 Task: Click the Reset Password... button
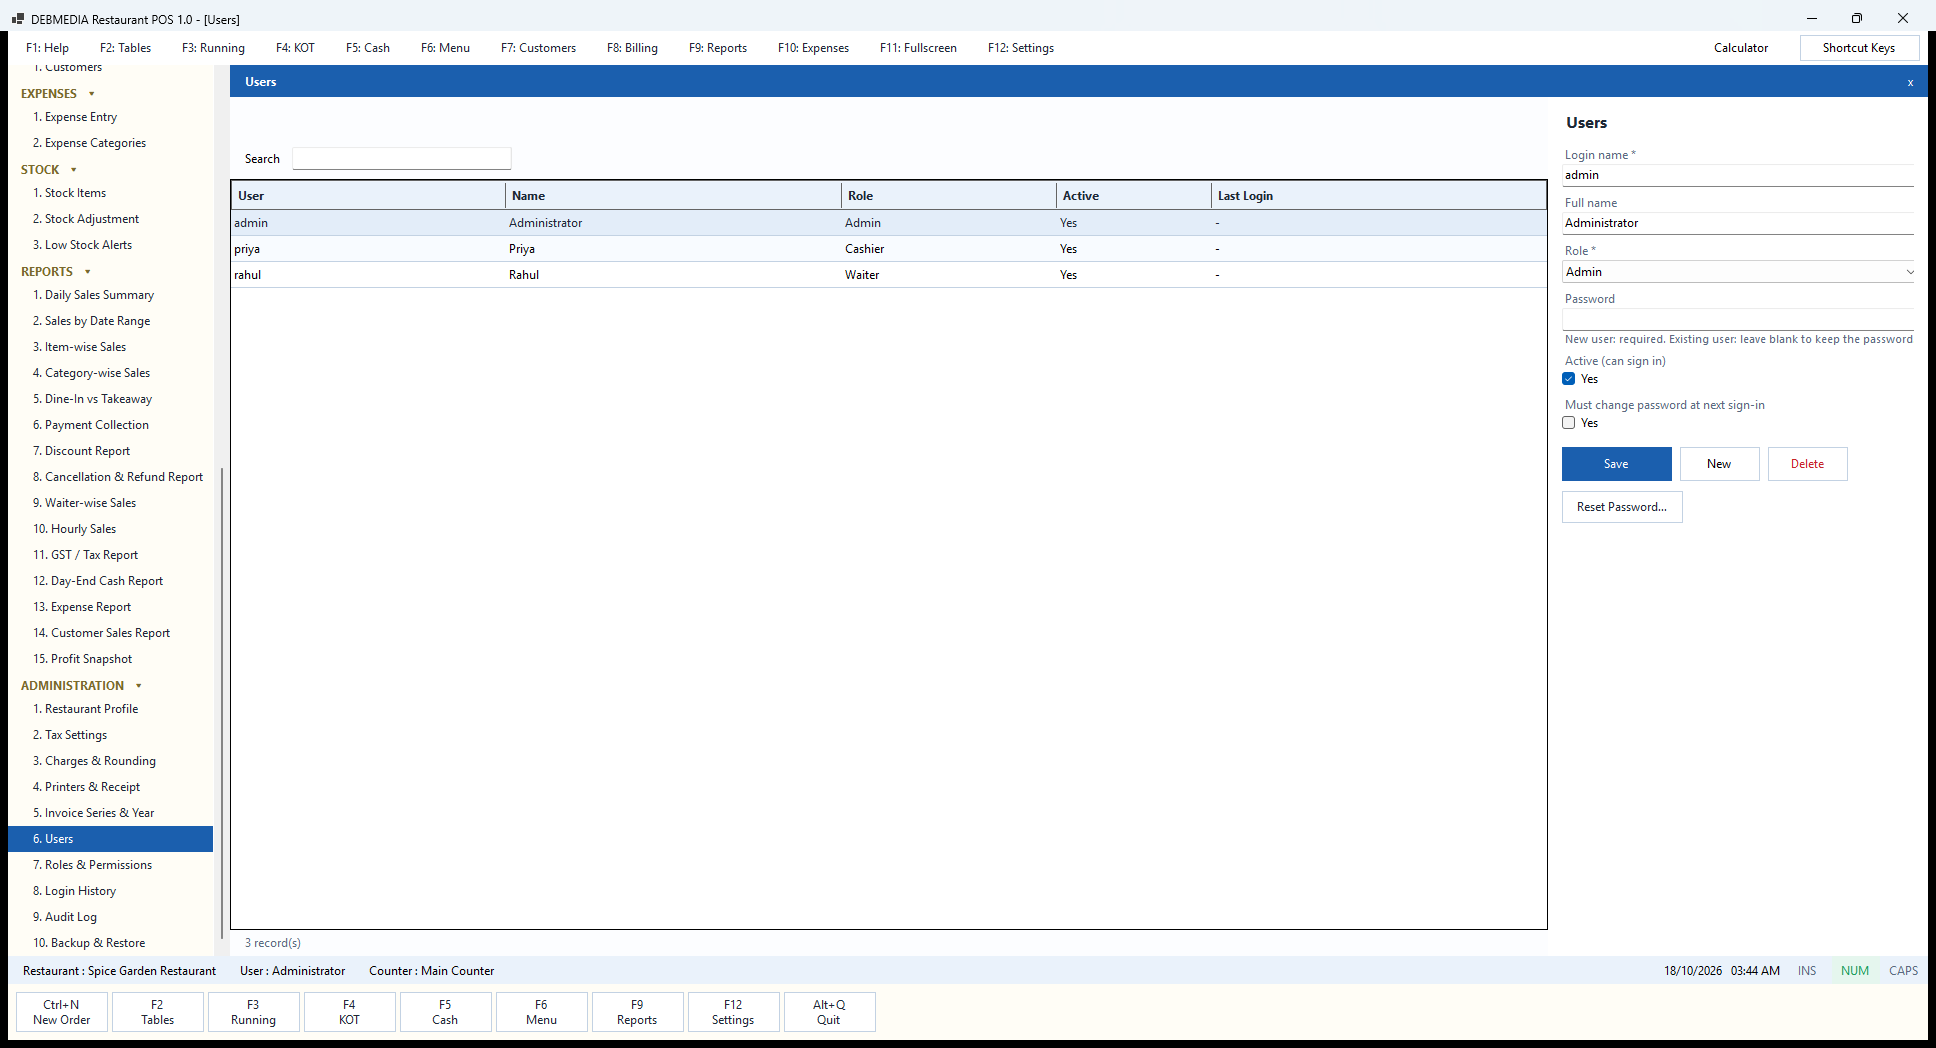coord(1622,507)
